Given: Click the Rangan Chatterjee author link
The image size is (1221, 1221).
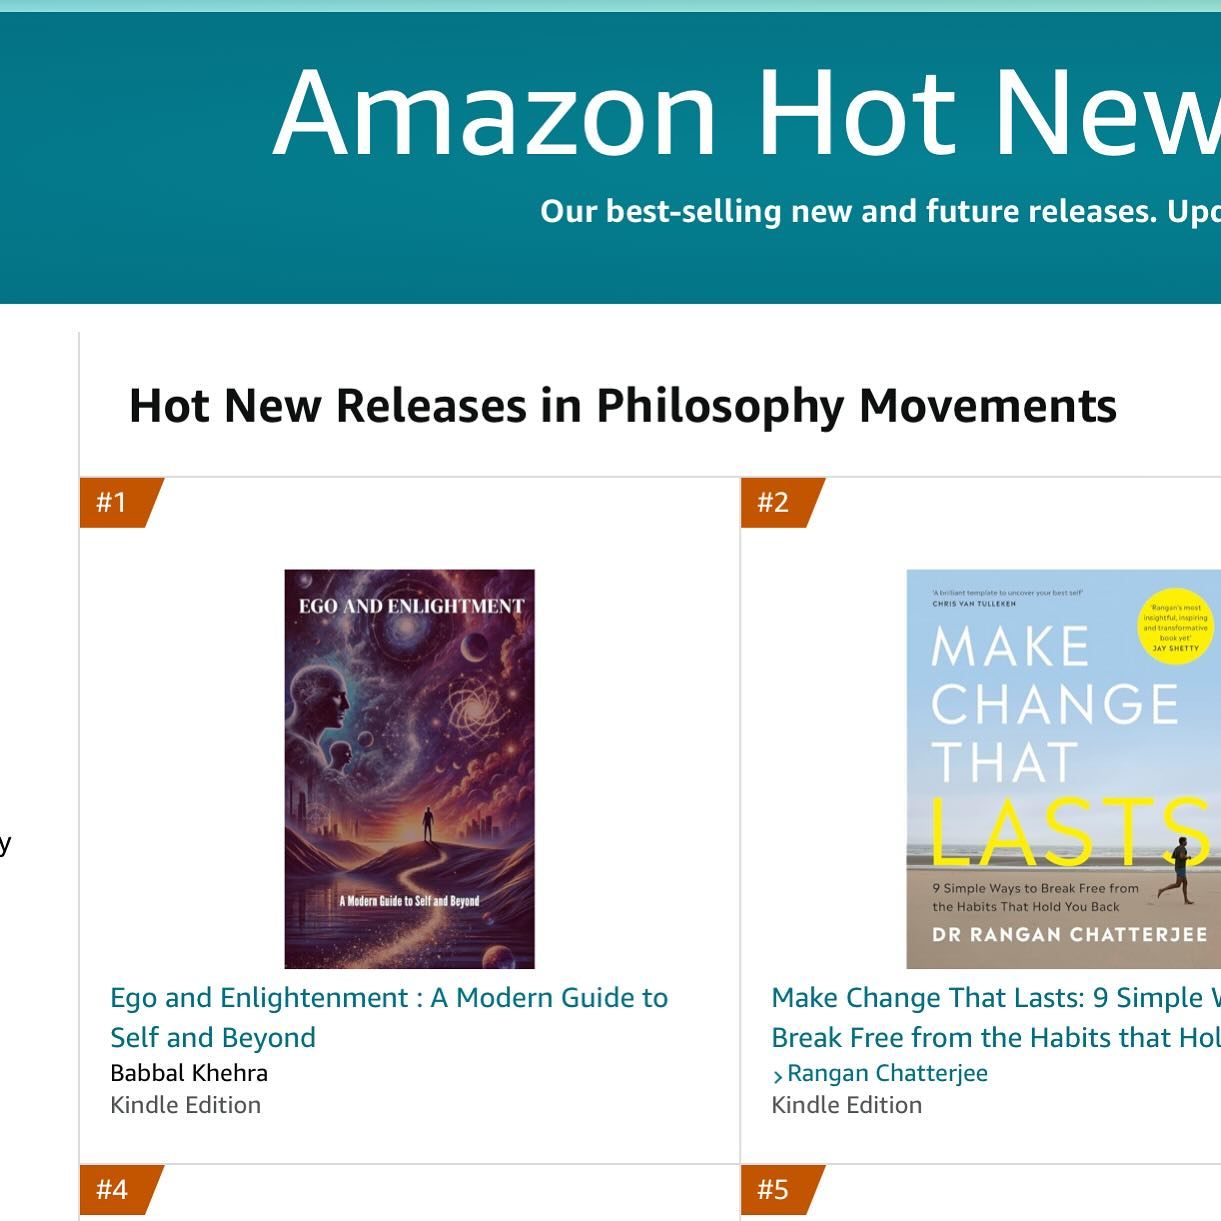Looking at the screenshot, I should click(886, 1072).
